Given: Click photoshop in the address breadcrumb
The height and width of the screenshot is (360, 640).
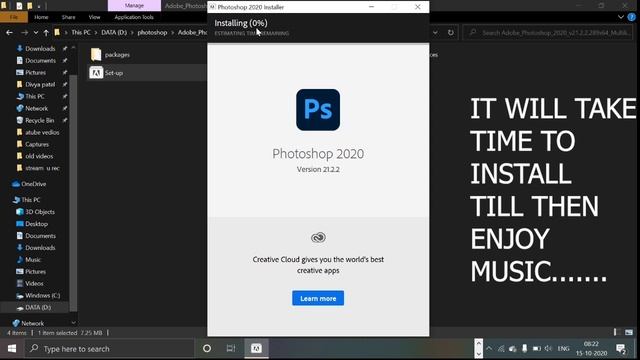Looking at the screenshot, I should pos(152,32).
